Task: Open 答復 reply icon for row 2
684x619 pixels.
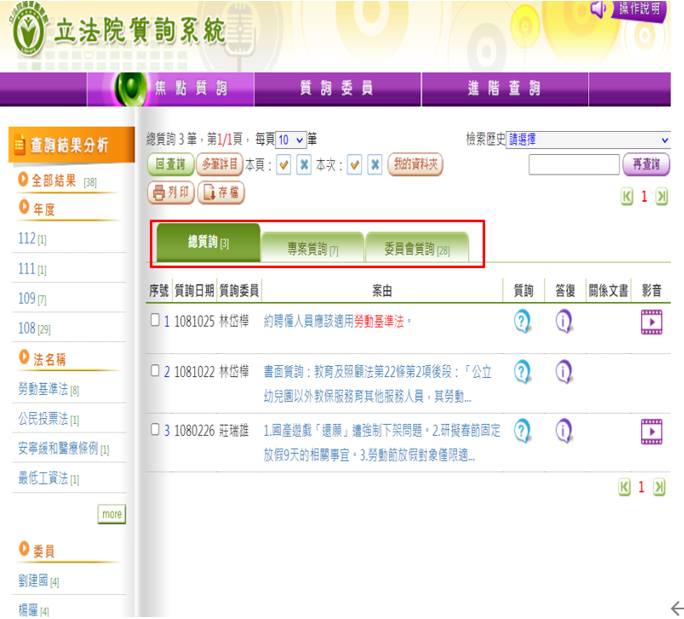Action: (x=564, y=371)
